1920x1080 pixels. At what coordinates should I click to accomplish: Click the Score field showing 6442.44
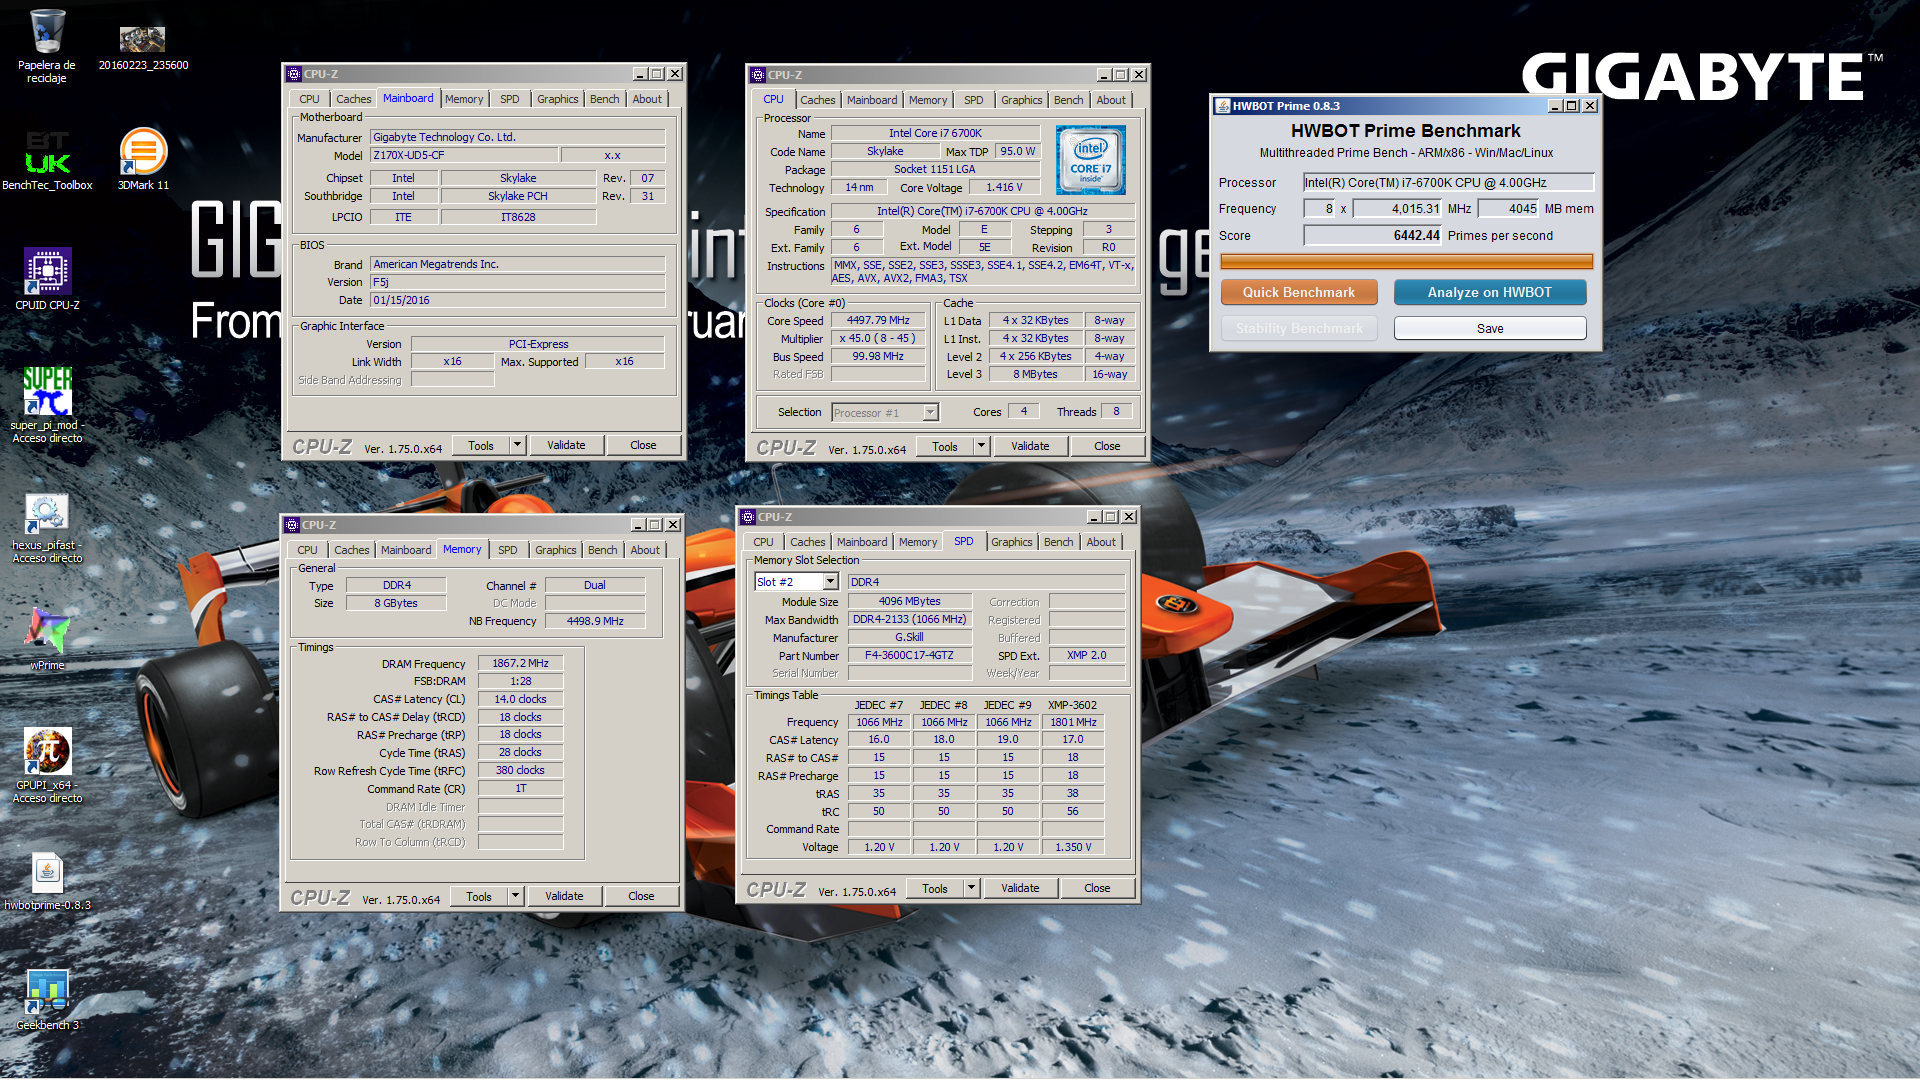point(1372,236)
